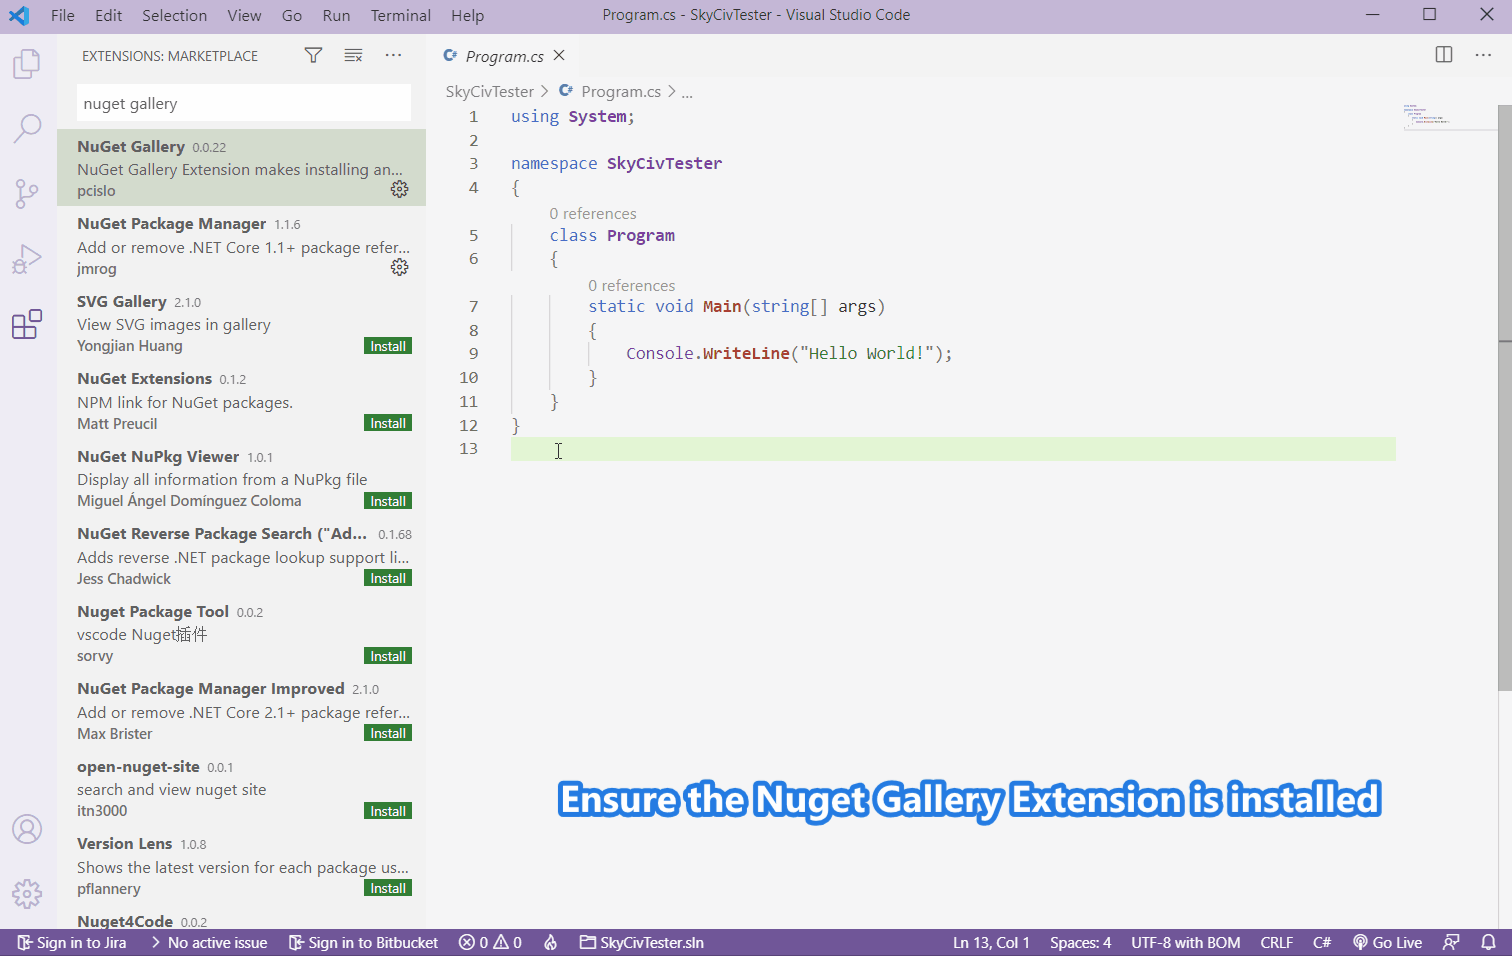This screenshot has height=956, width=1512.
Task: Split the editor
Action: click(1444, 55)
